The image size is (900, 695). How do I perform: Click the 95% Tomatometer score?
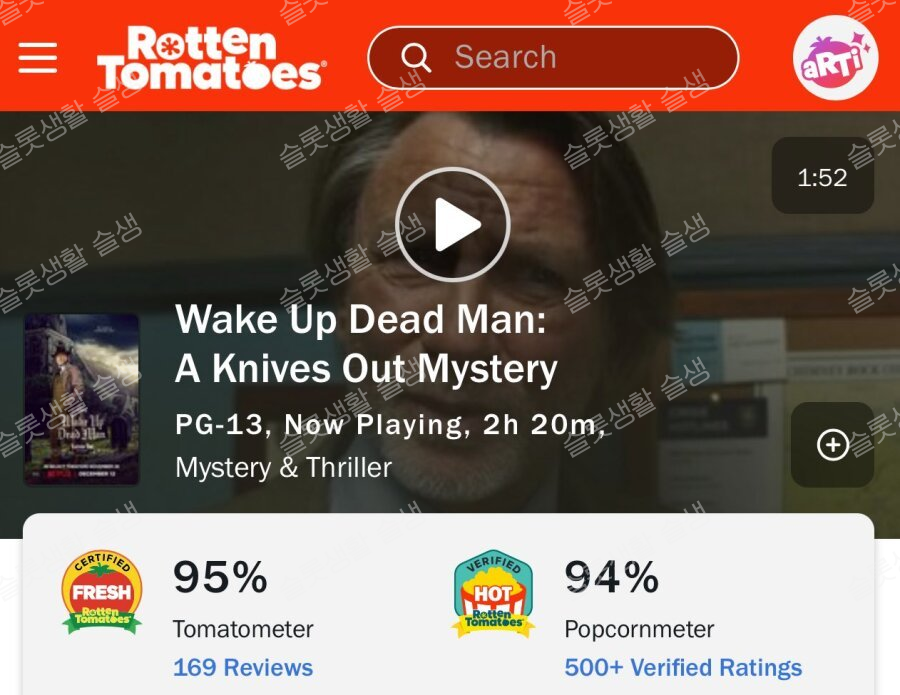(x=220, y=577)
